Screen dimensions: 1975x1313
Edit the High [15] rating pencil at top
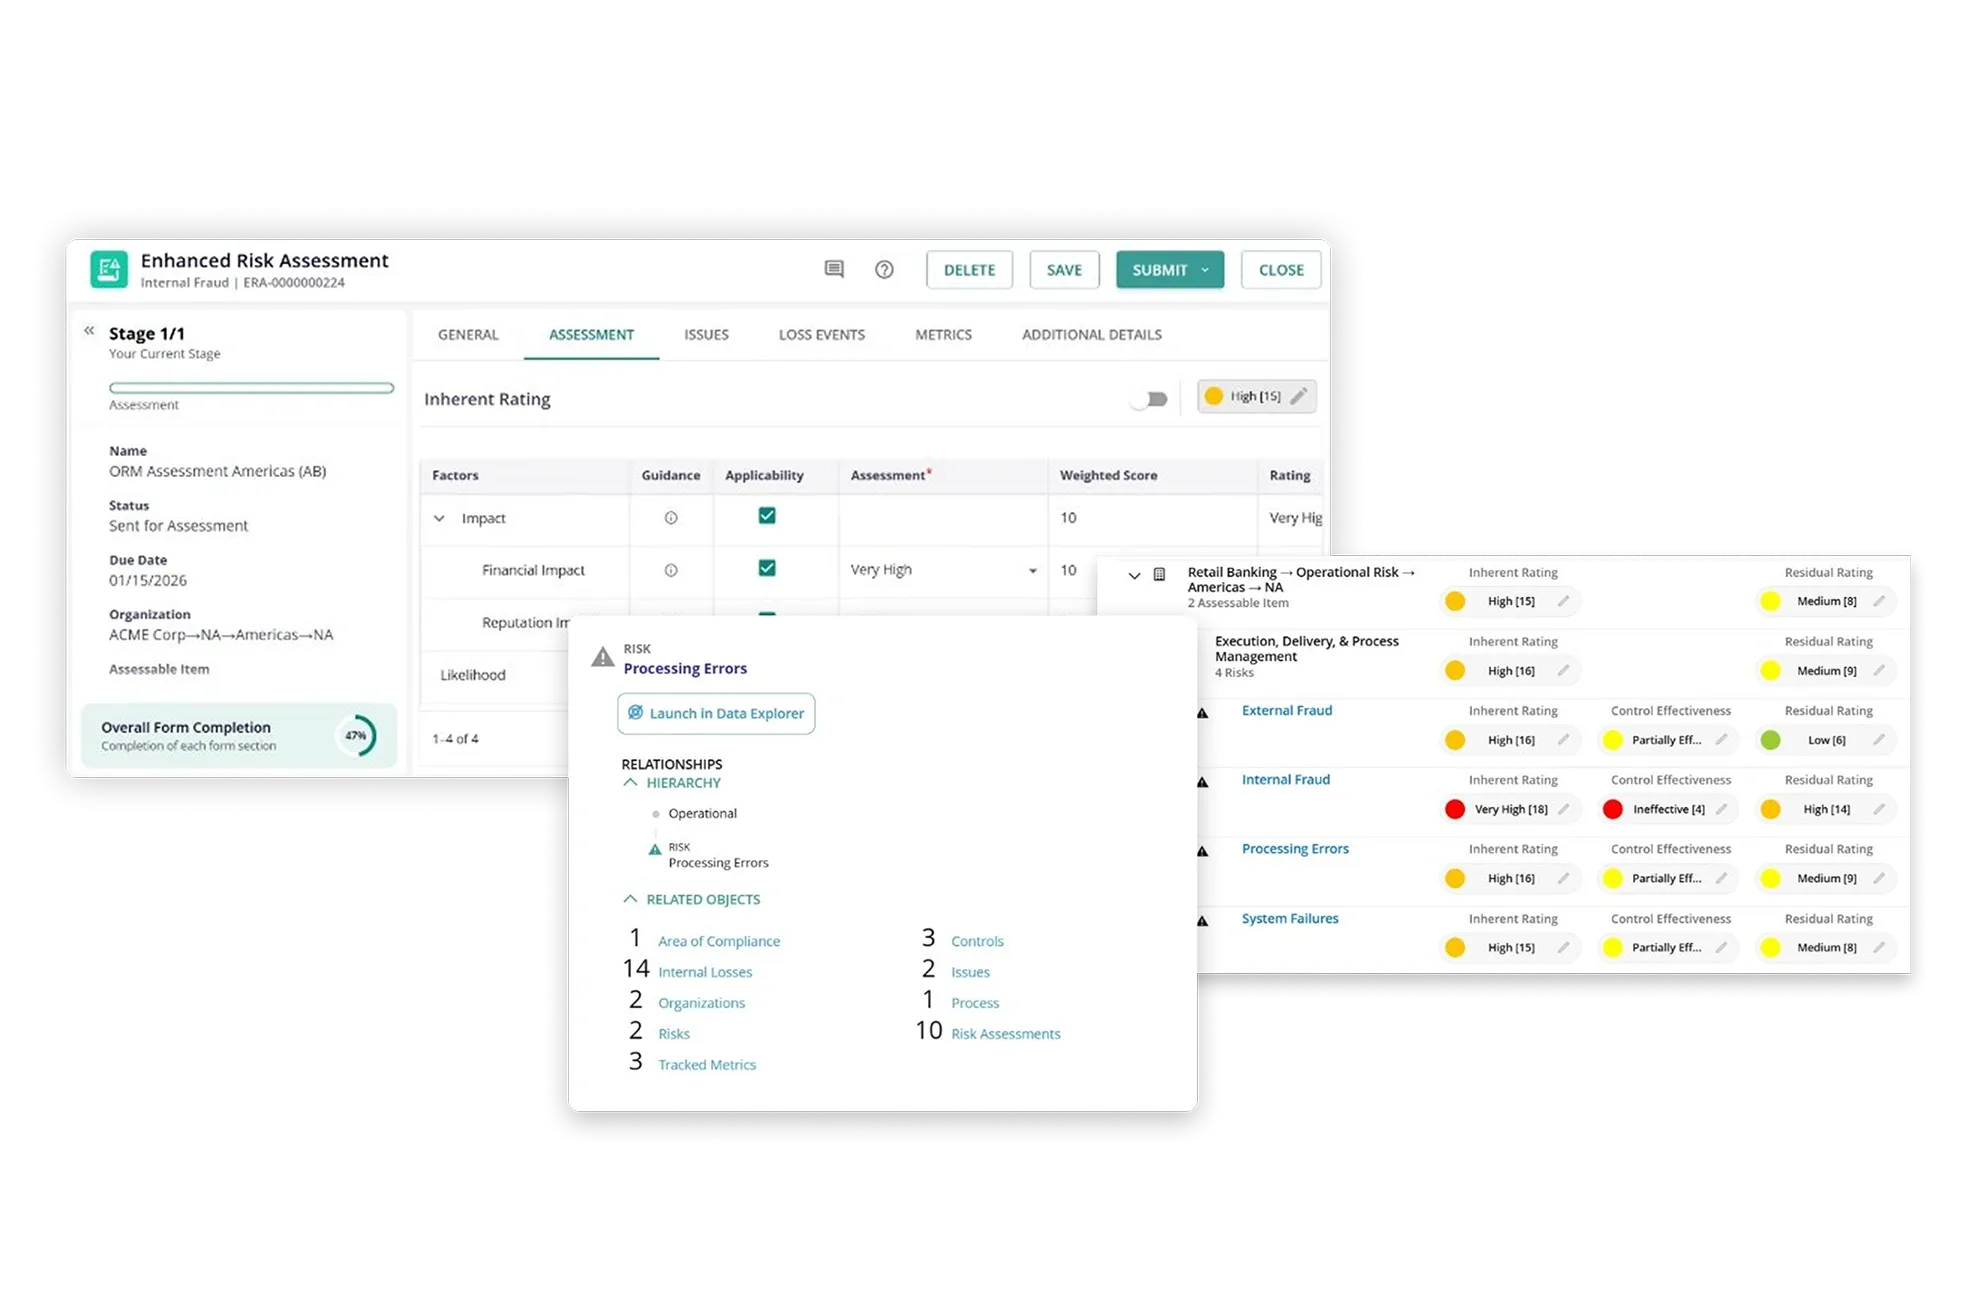[1298, 396]
